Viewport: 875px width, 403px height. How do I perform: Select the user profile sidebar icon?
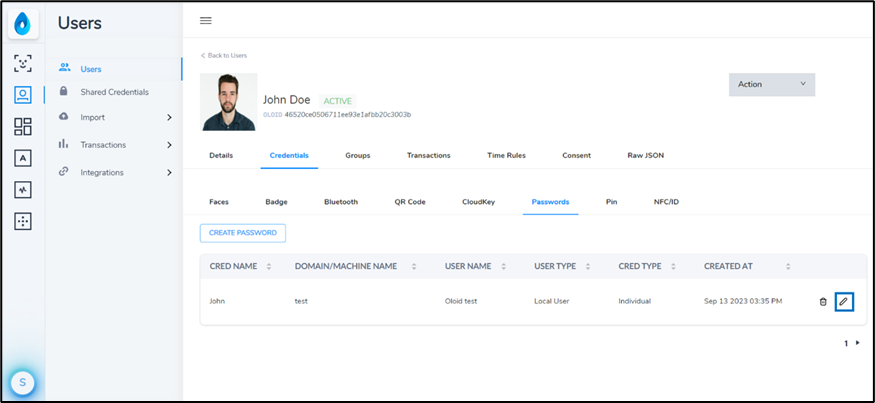click(23, 95)
